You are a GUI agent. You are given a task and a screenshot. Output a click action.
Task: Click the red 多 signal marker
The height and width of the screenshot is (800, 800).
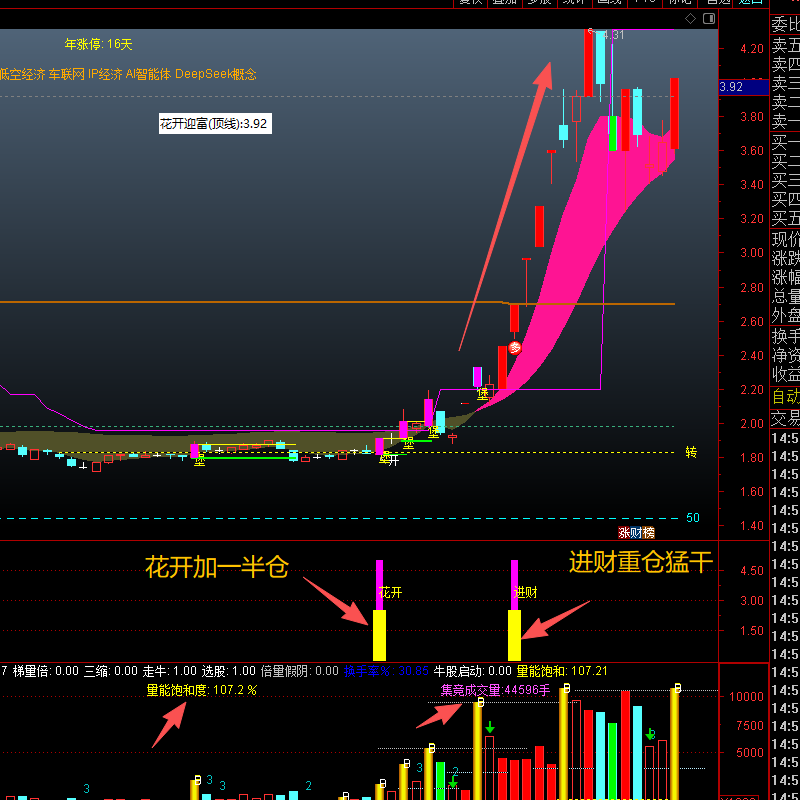click(x=515, y=348)
